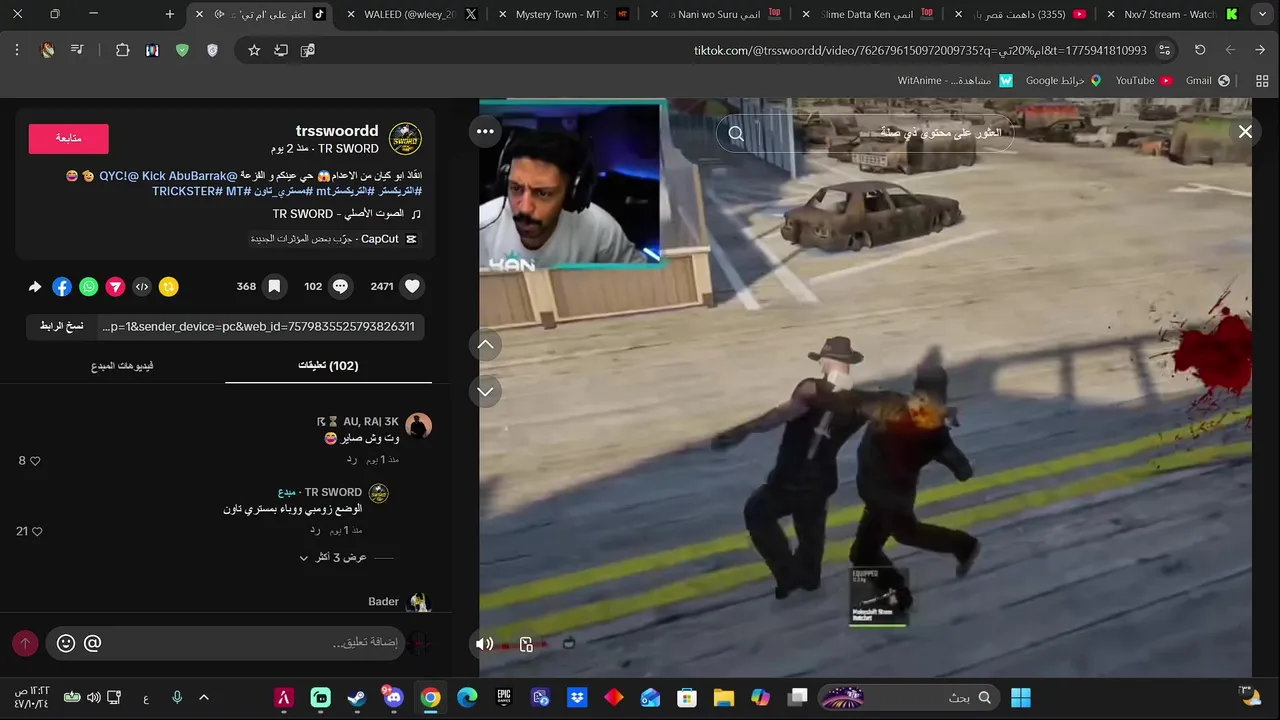Image resolution: width=1280 pixels, height=720 pixels.
Task: Reply to the AU, RAJ 3K comment
Action: click(352, 459)
